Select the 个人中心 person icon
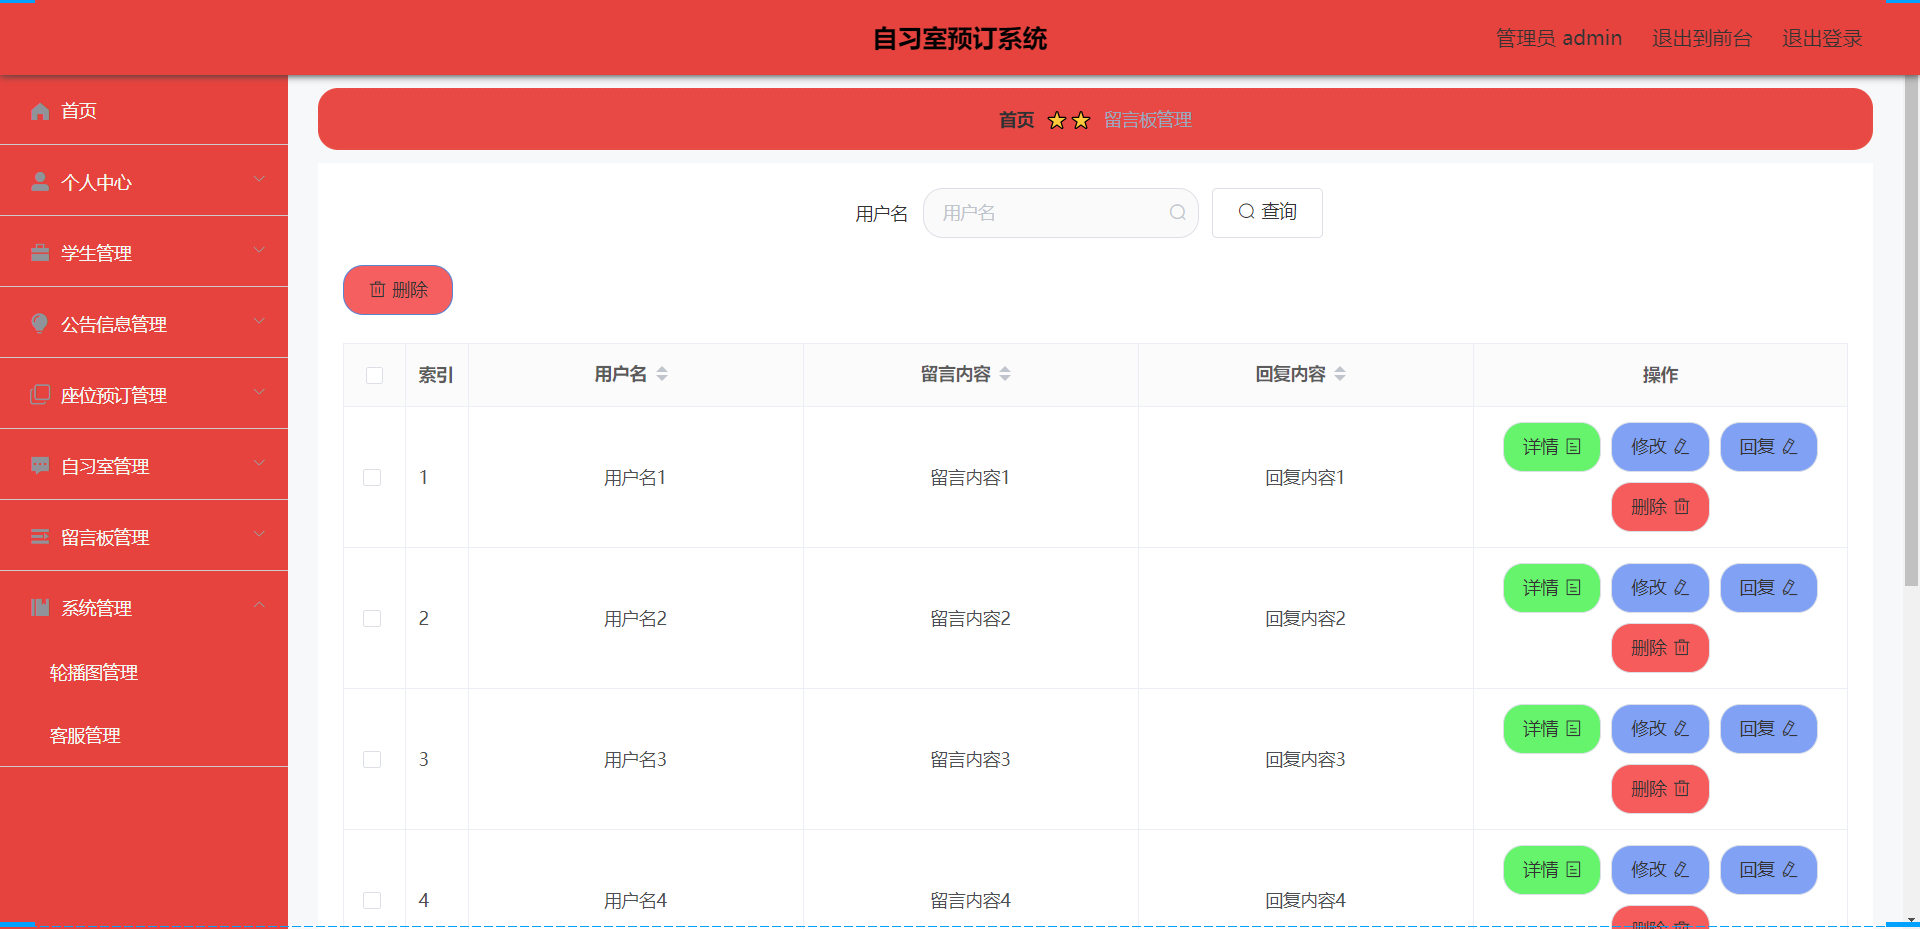1920x929 pixels. [x=39, y=181]
